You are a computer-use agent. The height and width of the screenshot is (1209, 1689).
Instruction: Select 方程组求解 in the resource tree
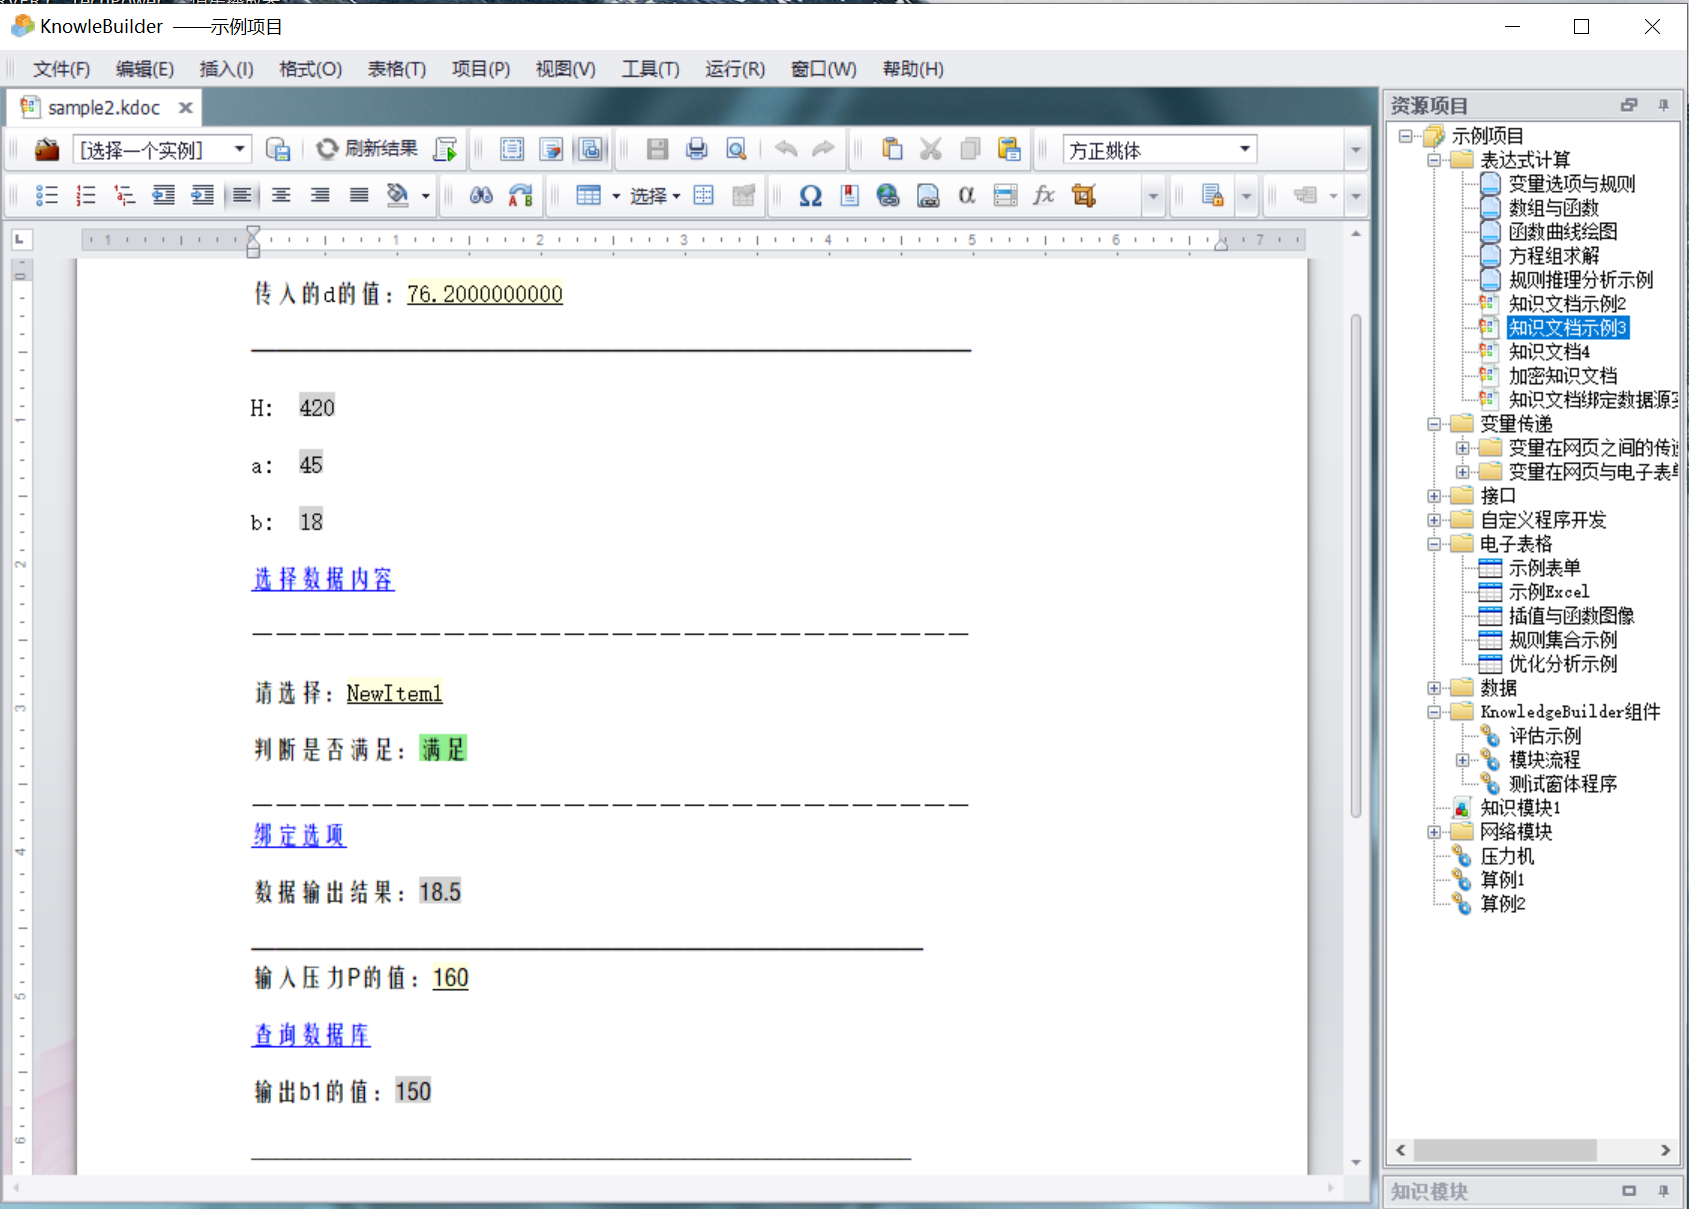tap(1553, 256)
